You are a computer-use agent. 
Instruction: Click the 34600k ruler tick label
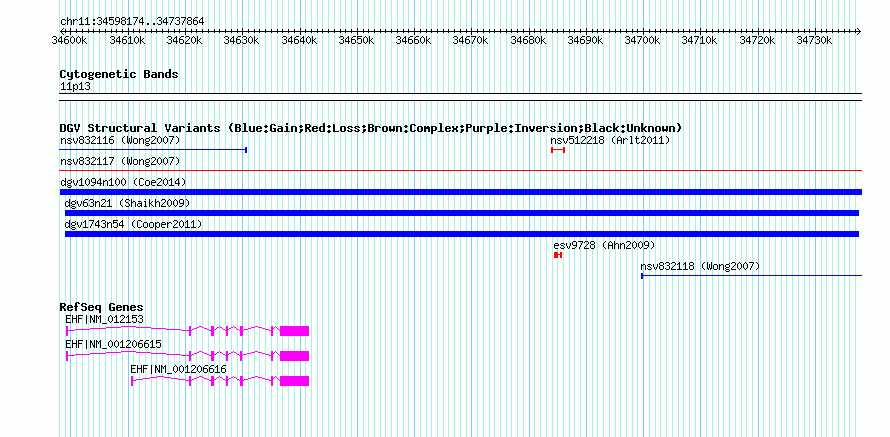[x=70, y=40]
